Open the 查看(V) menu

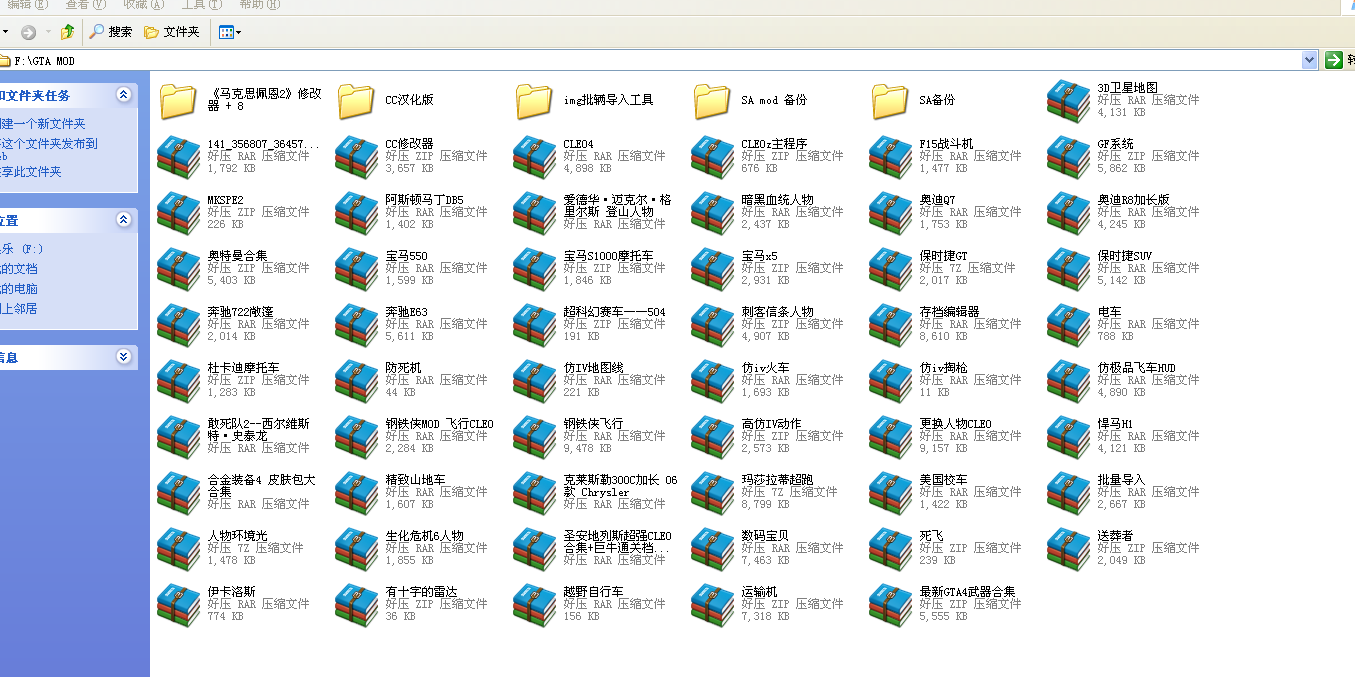pyautogui.click(x=84, y=5)
